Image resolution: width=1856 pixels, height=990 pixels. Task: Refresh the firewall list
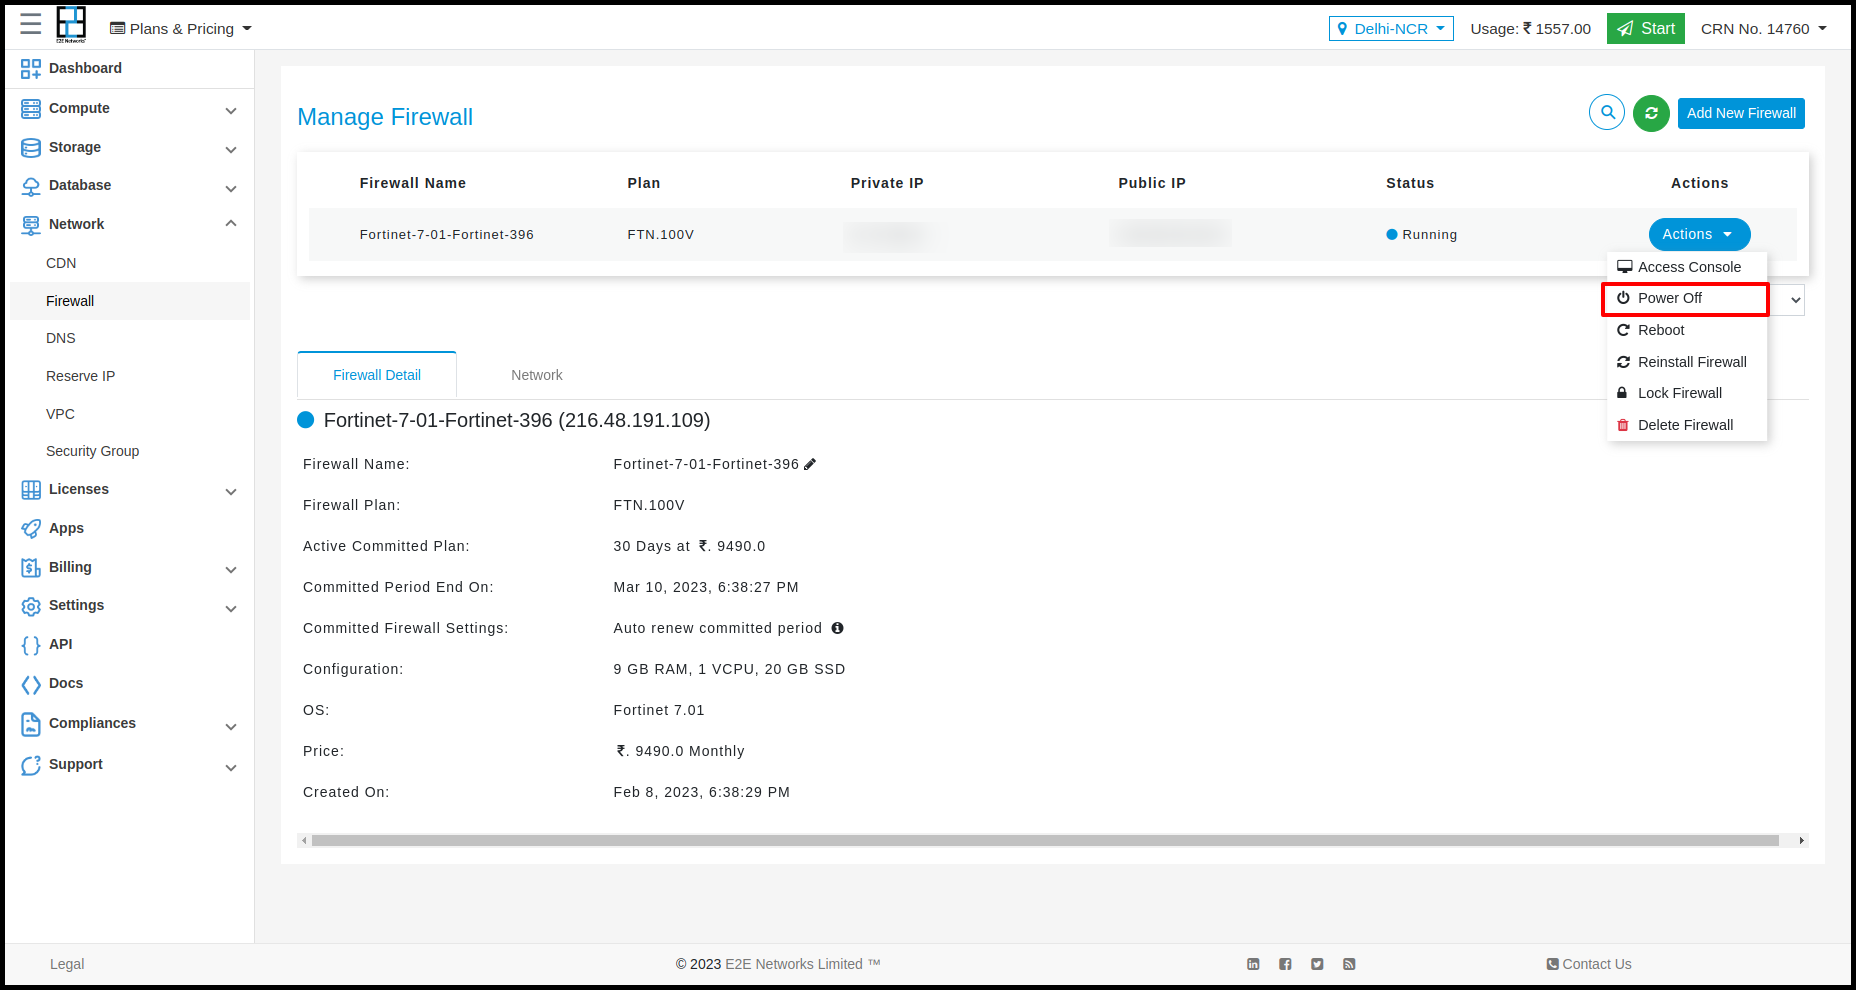click(1652, 113)
